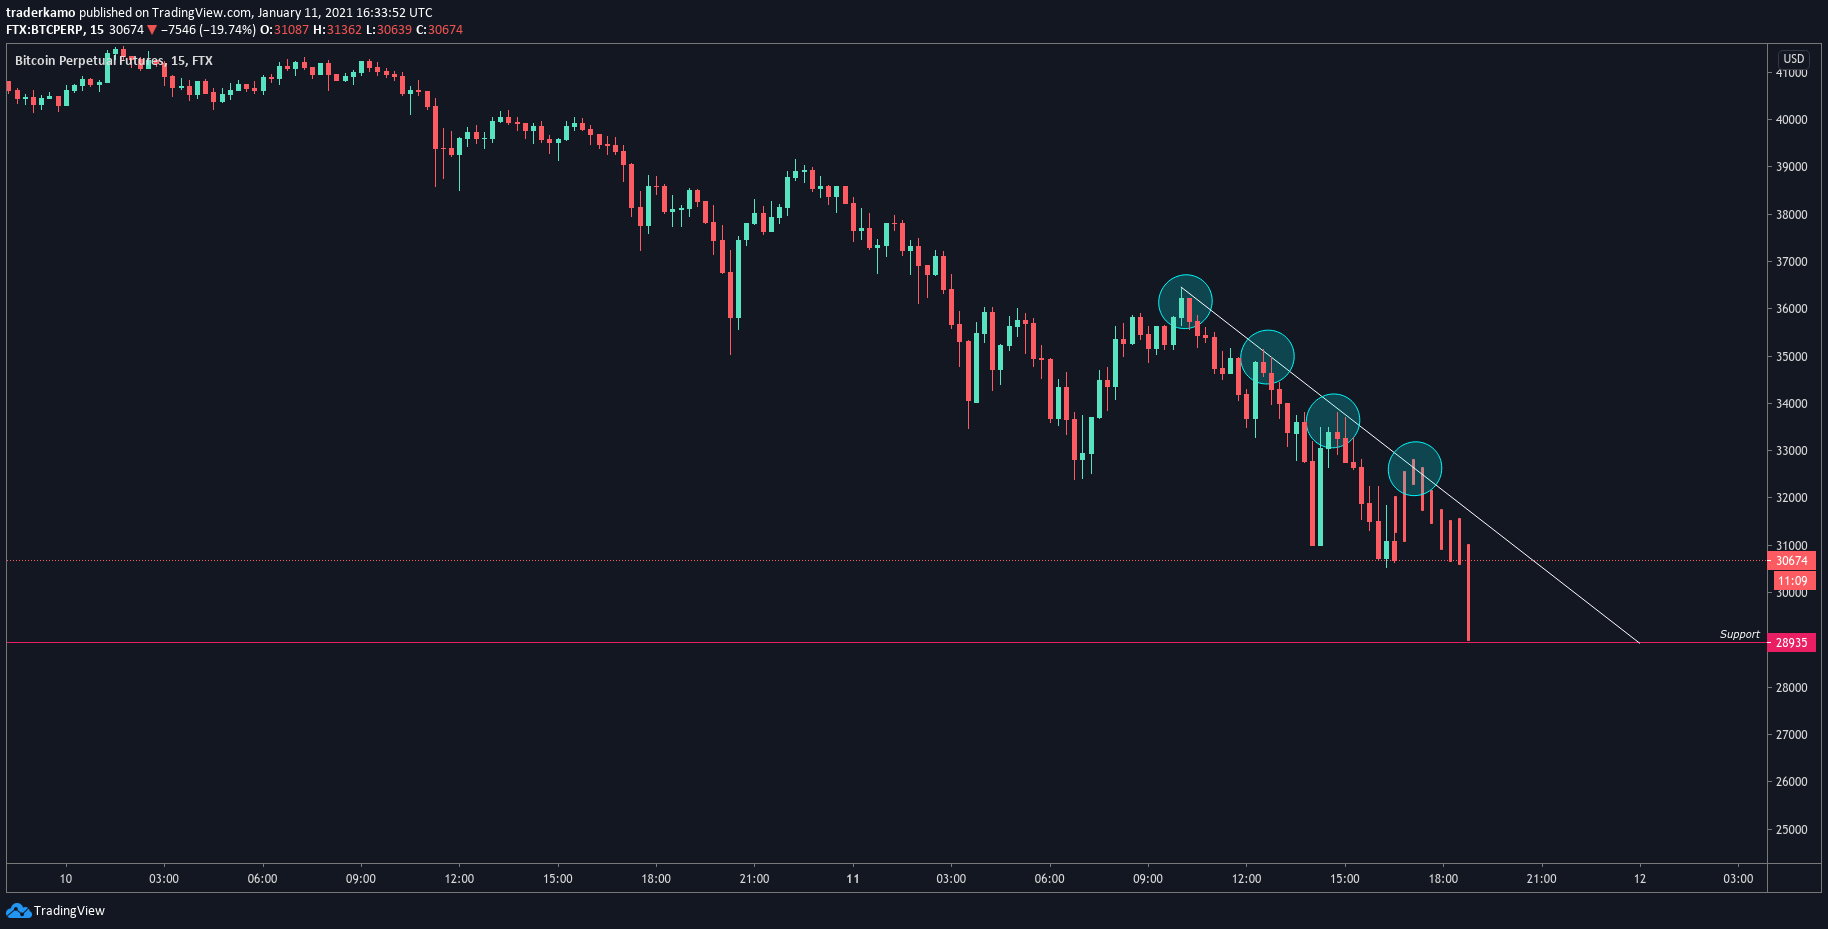Open the traderkamo author name link

click(x=41, y=13)
